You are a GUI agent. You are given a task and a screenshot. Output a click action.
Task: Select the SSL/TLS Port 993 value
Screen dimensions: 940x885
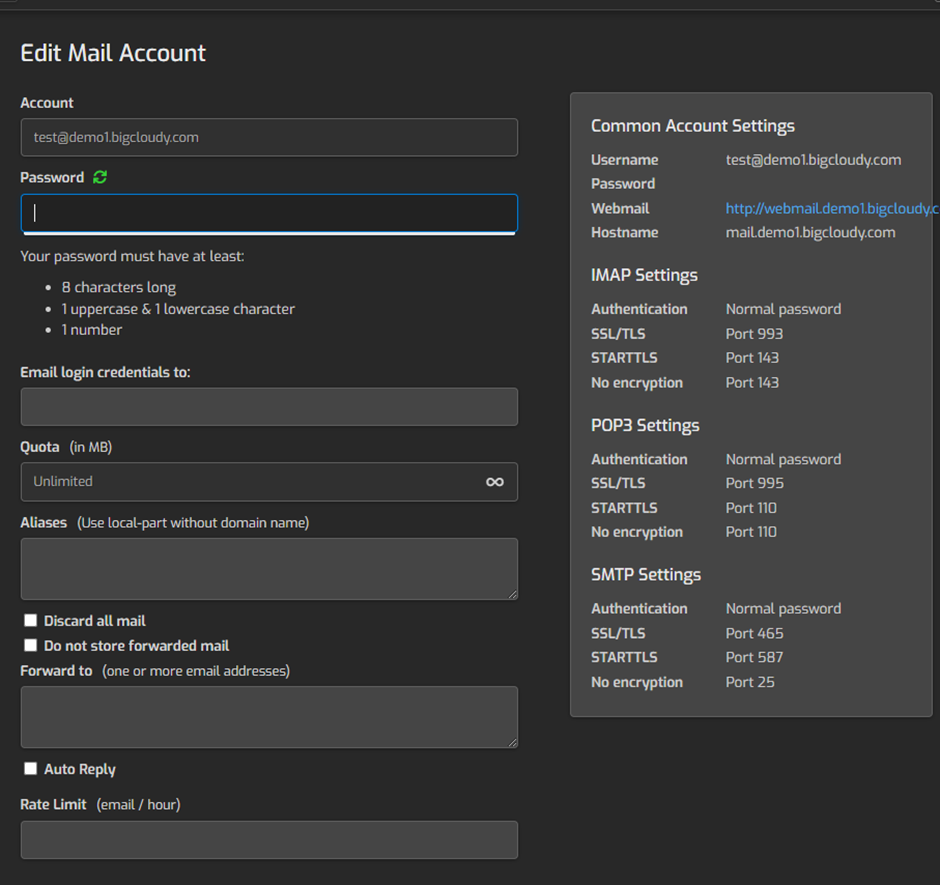753,333
